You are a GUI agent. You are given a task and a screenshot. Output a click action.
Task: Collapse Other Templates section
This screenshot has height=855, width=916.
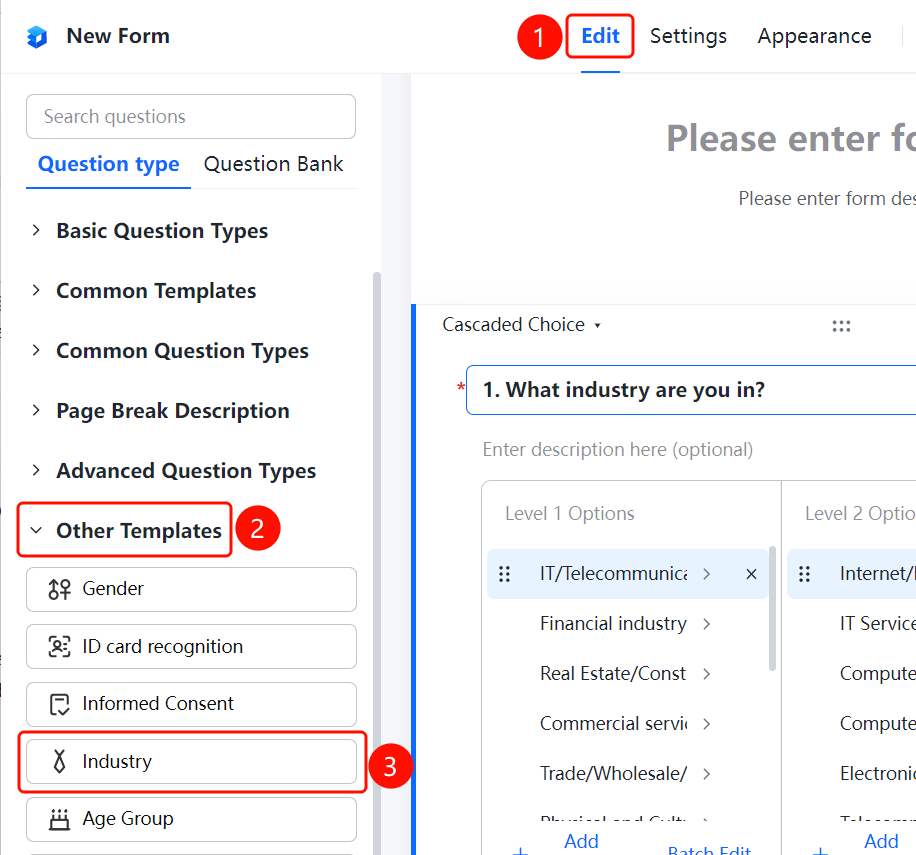(x=36, y=530)
